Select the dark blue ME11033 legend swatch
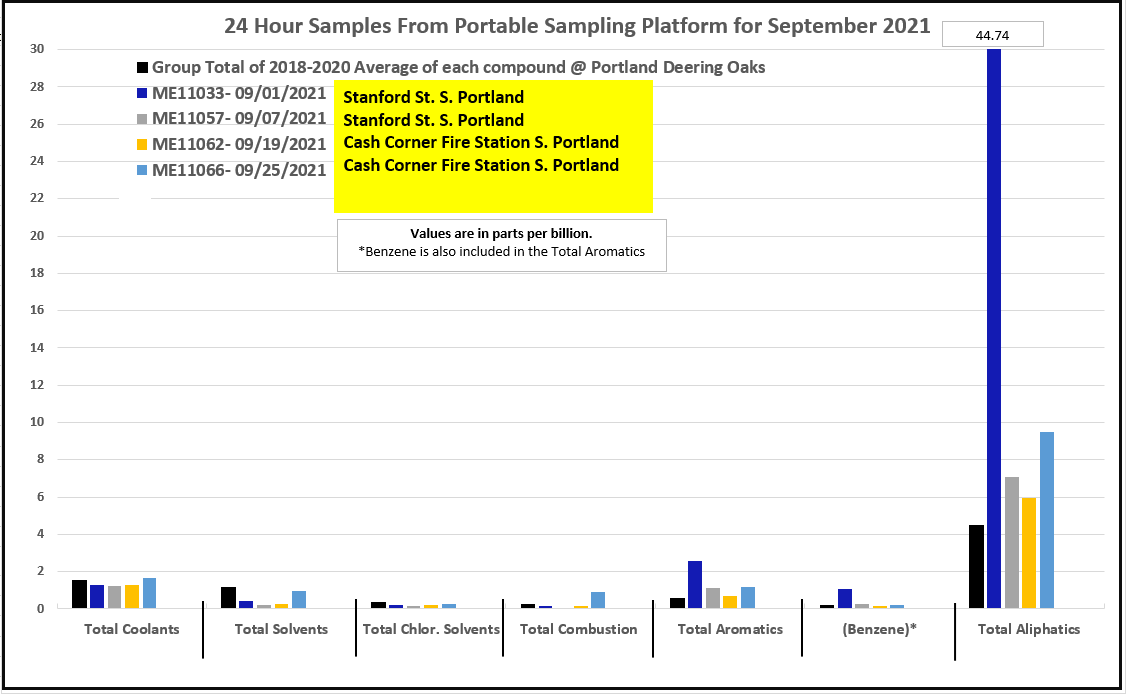Viewport: 1126px width, 694px height. tap(143, 94)
